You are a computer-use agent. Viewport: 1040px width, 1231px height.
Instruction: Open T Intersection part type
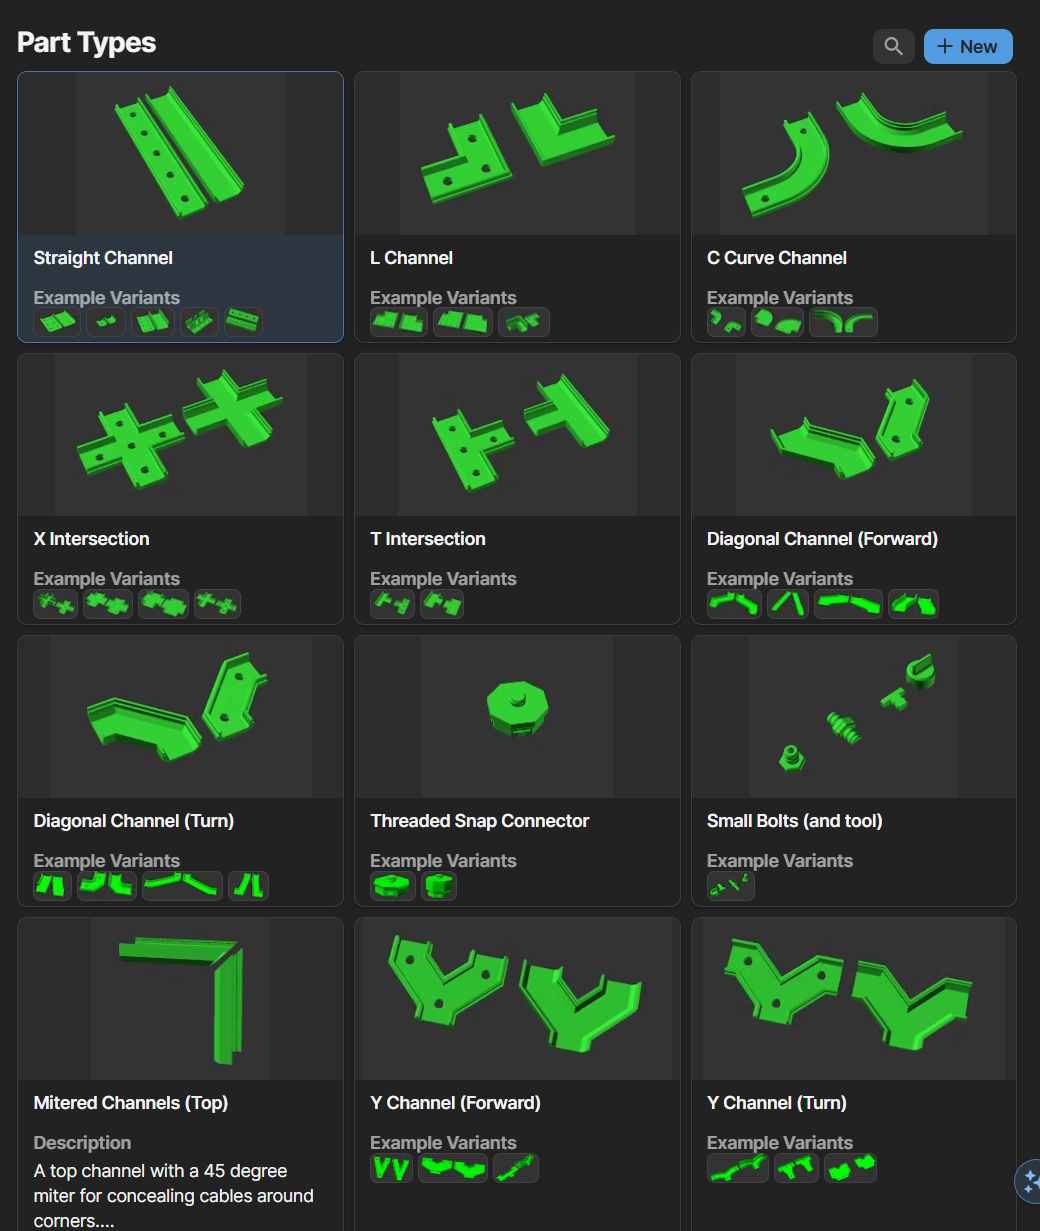[517, 489]
